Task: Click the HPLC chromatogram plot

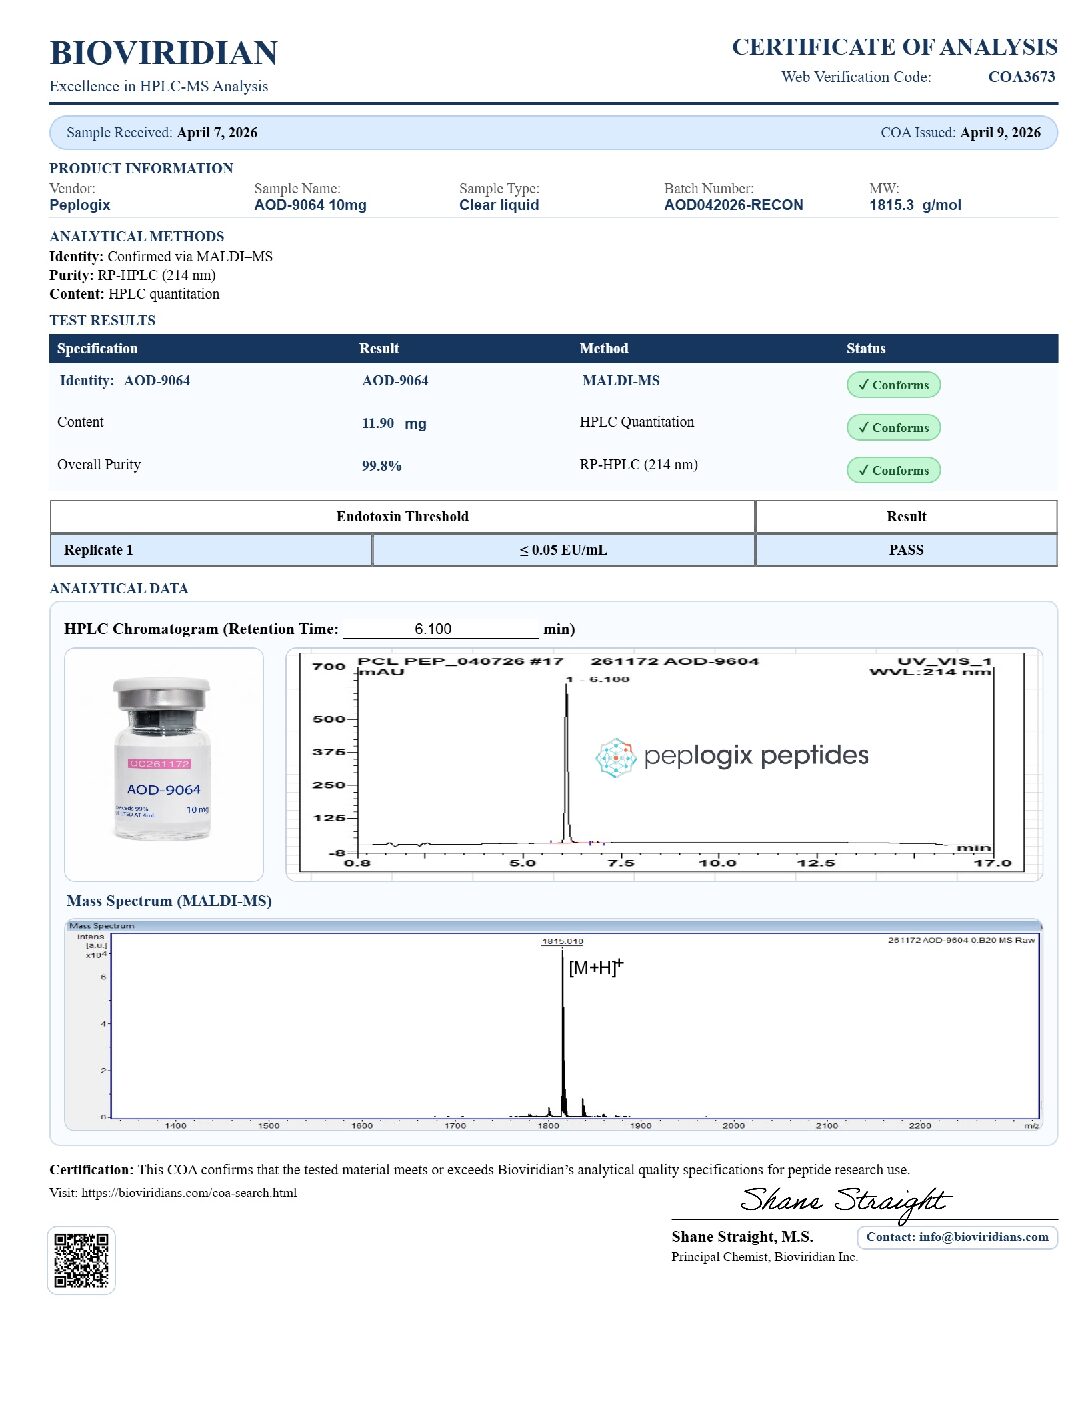Action: tap(664, 764)
